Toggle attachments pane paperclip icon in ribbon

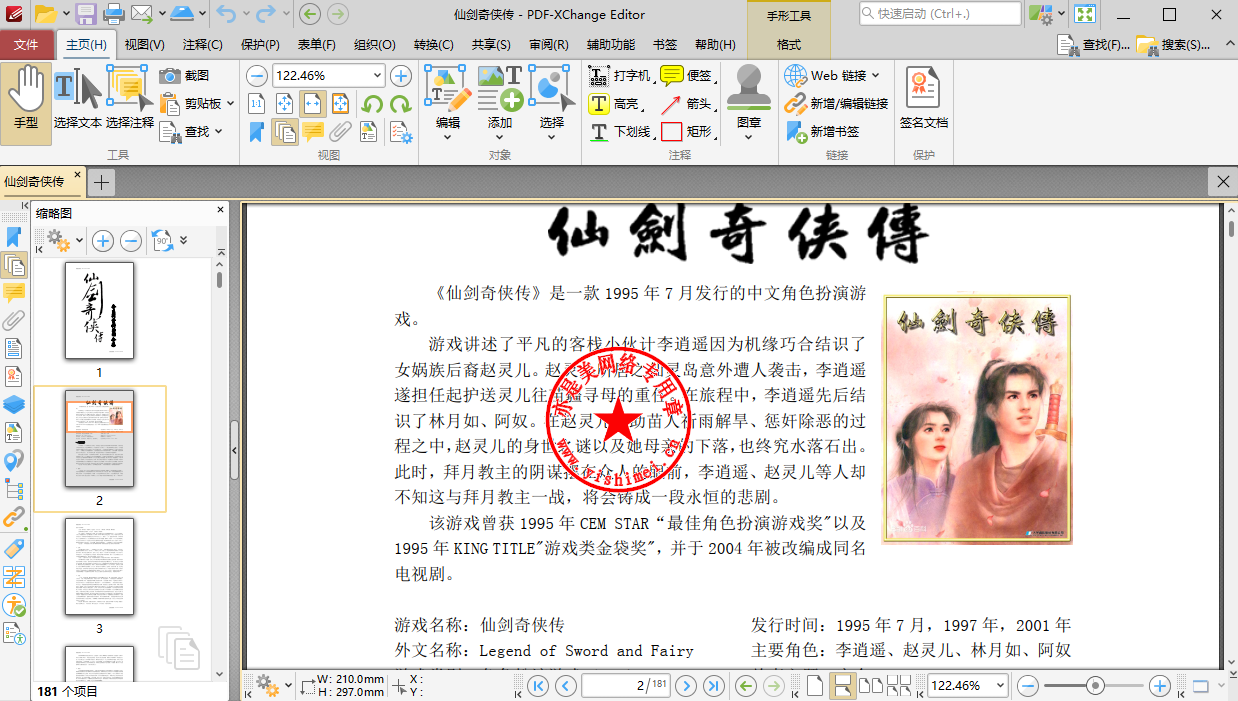[341, 131]
